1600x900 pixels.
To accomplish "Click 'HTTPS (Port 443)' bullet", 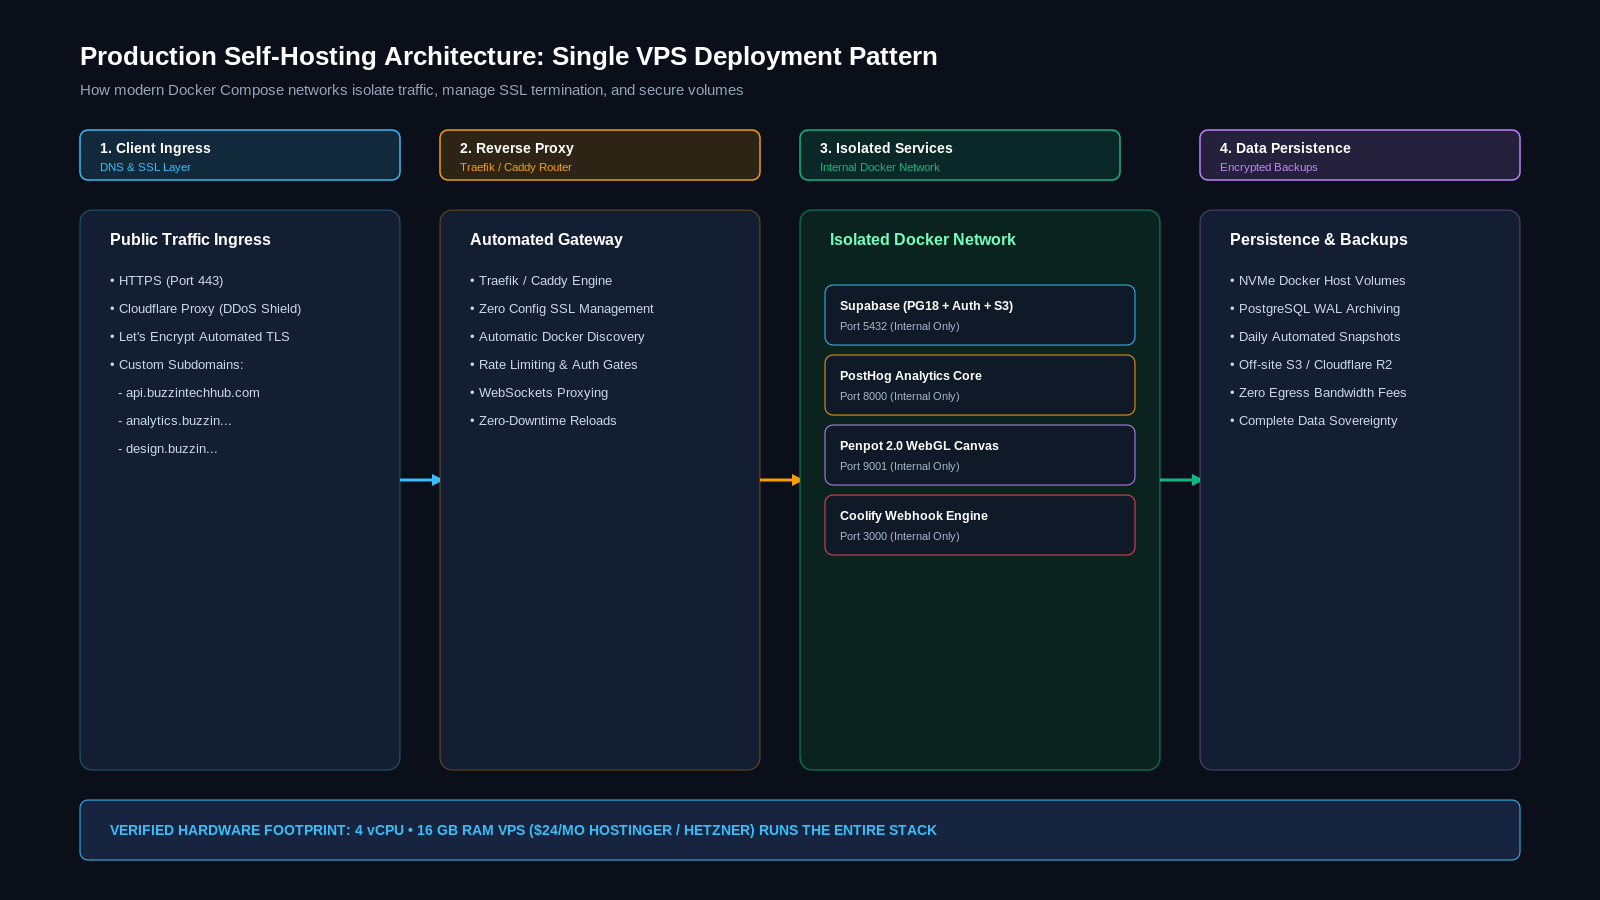I will click(x=167, y=281).
